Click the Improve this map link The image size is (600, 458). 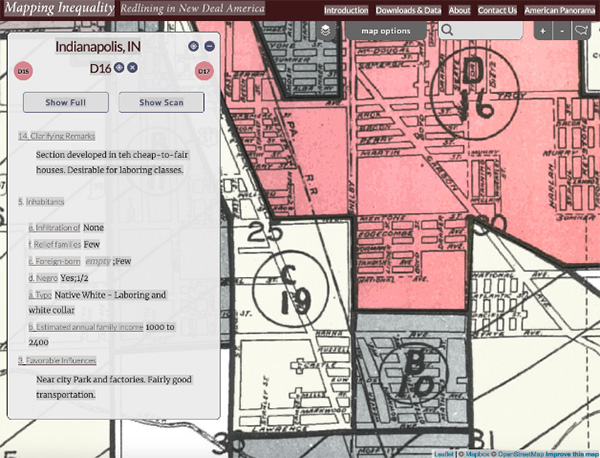pos(572,454)
